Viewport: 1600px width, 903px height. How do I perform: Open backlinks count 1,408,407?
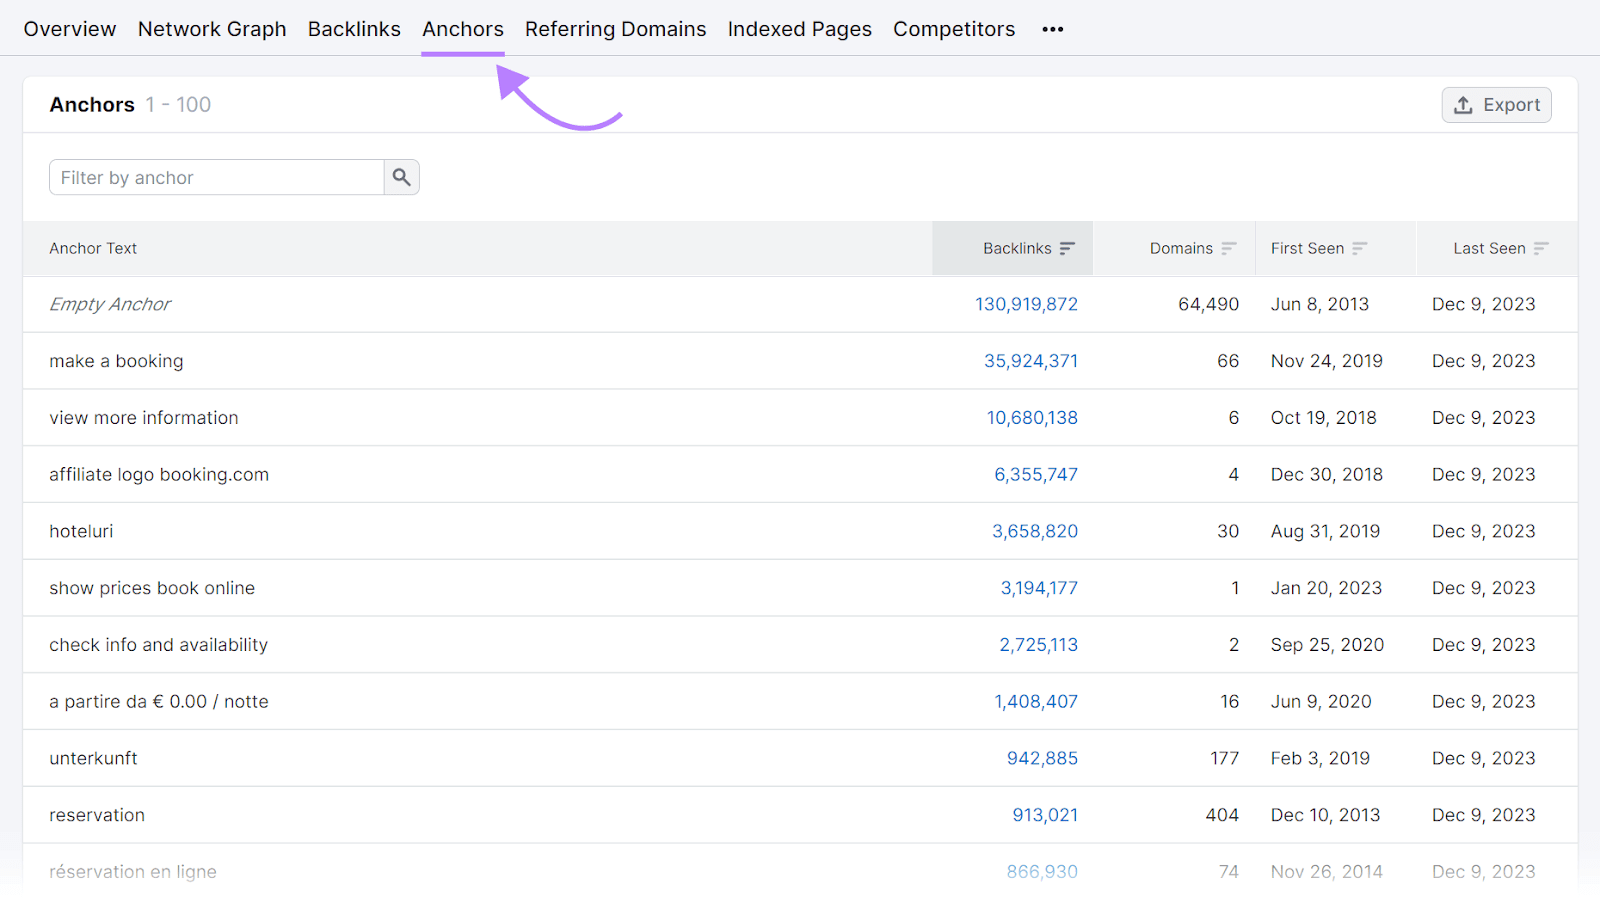1036,702
